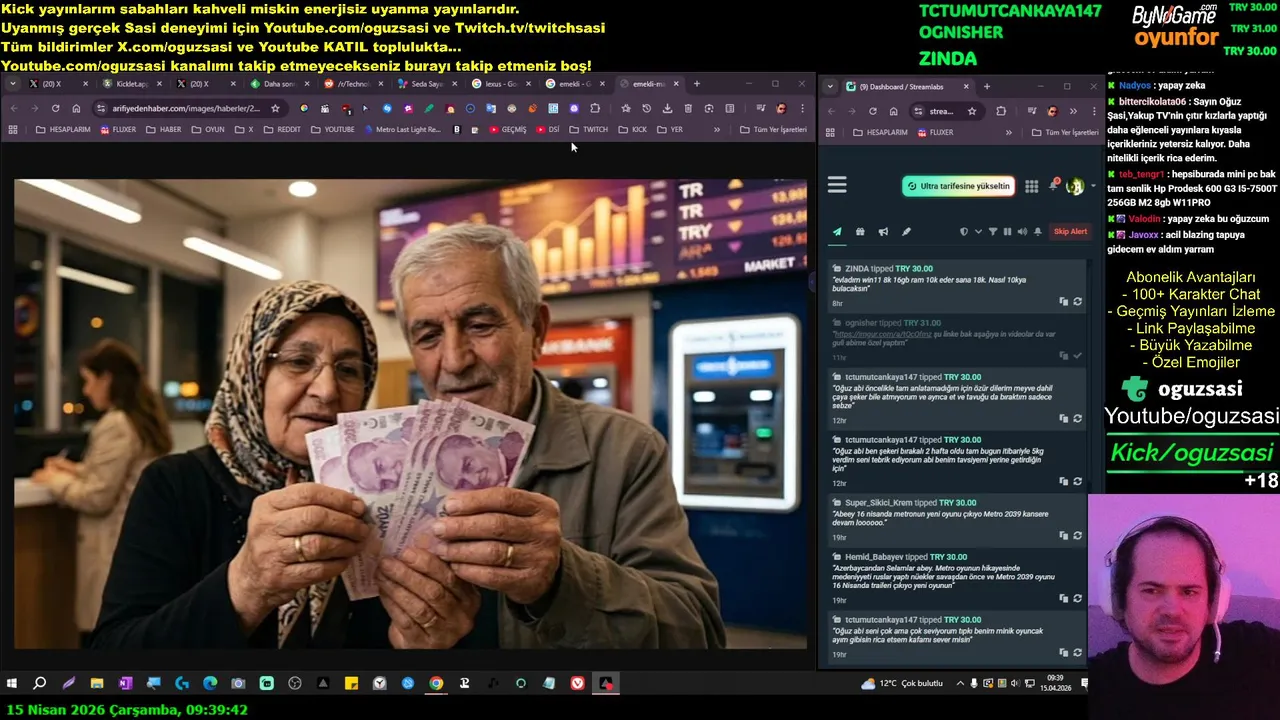This screenshot has height=720, width=1280.
Task: Reload the arifiyedenhaber image page
Action: tap(55, 108)
